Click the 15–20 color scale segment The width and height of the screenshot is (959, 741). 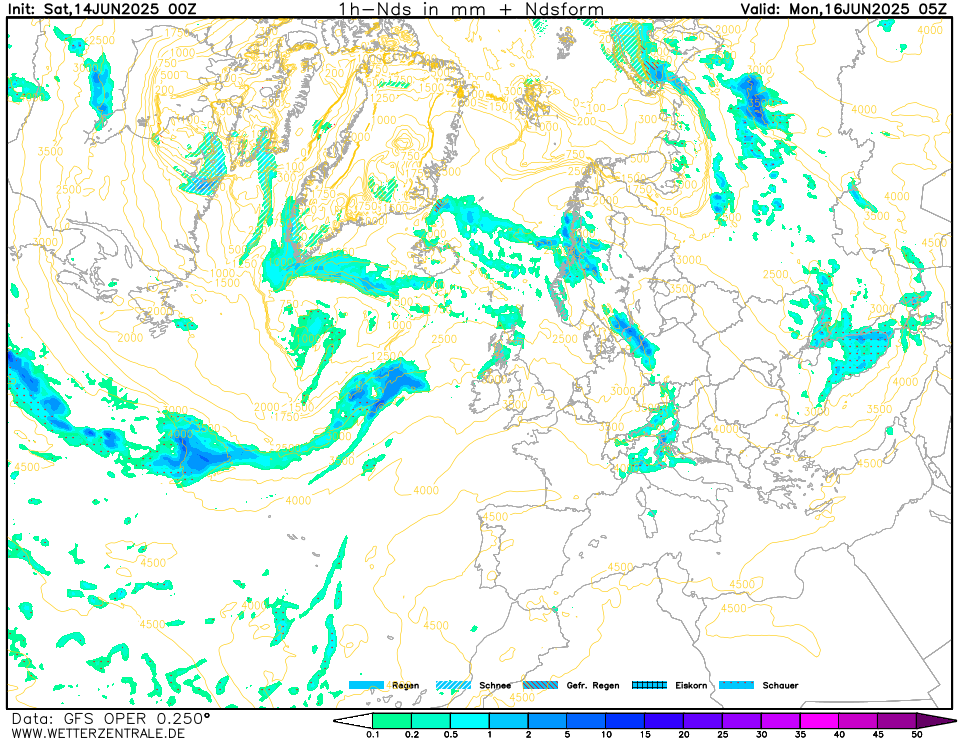click(x=664, y=721)
